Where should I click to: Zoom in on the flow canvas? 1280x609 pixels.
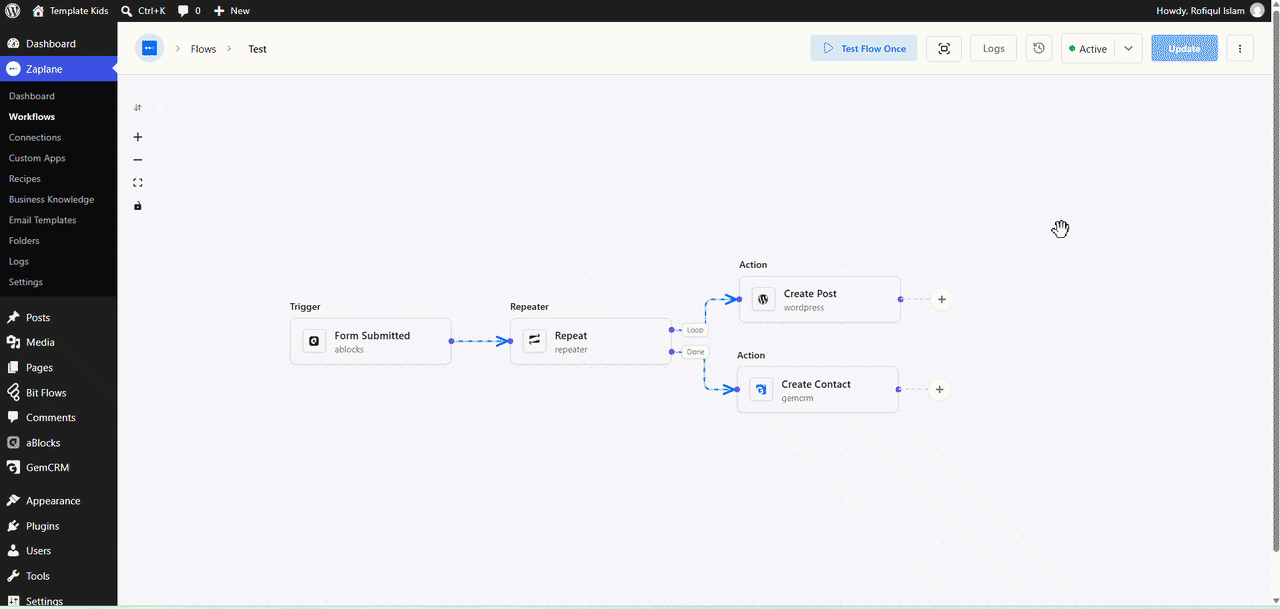pyautogui.click(x=138, y=137)
